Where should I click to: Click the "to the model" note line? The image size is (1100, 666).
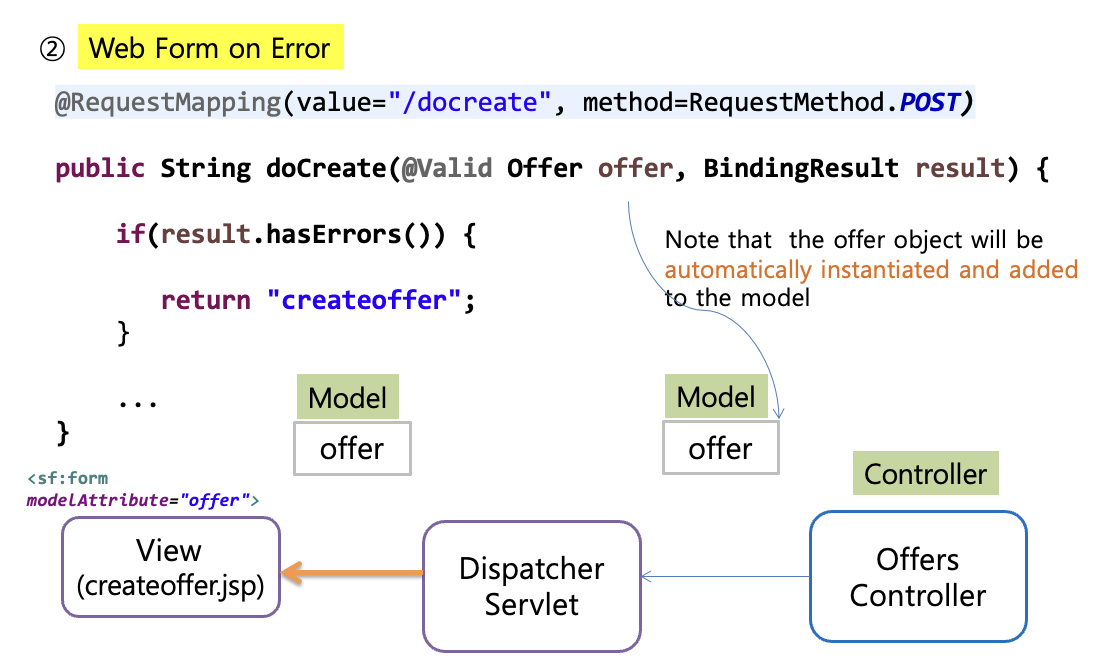coord(737,298)
